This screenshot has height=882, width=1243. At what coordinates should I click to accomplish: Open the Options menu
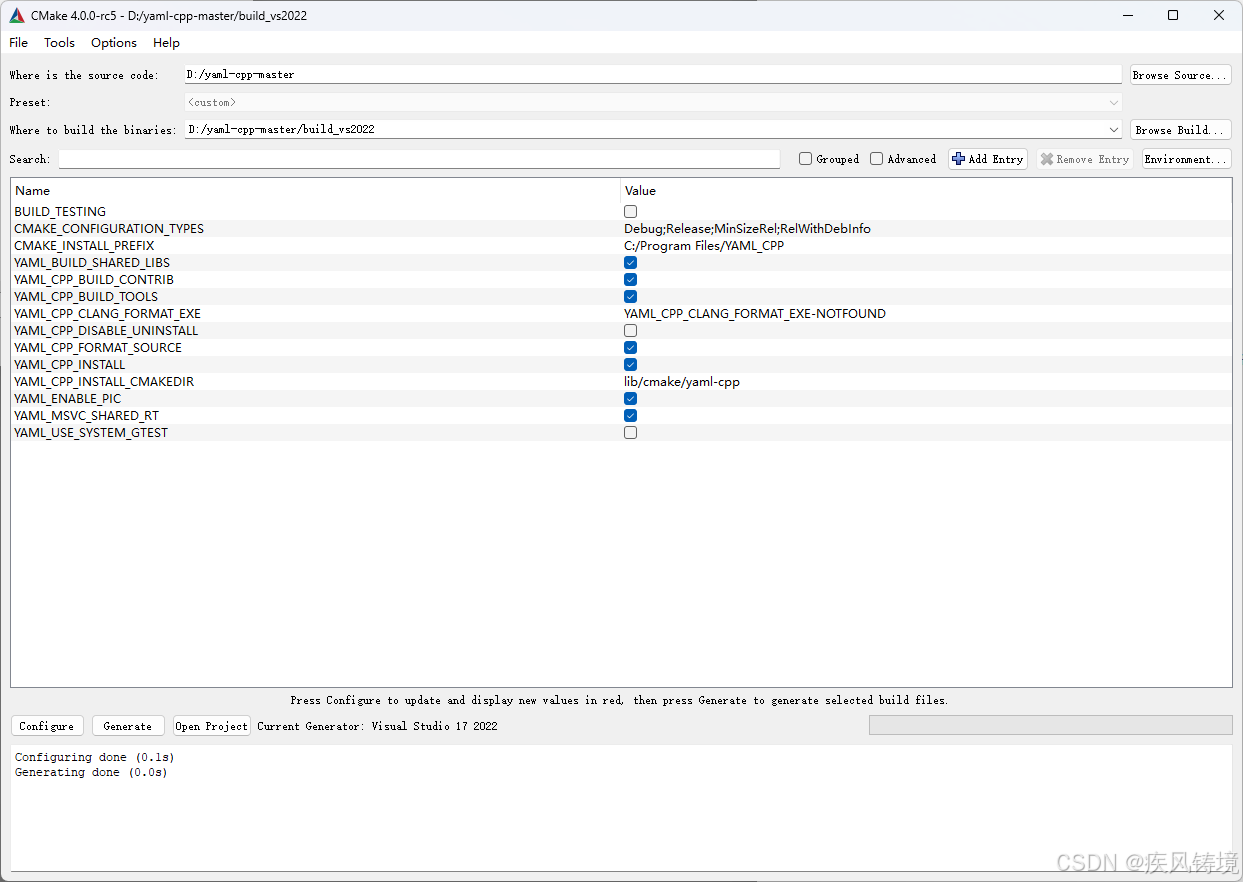click(x=114, y=43)
